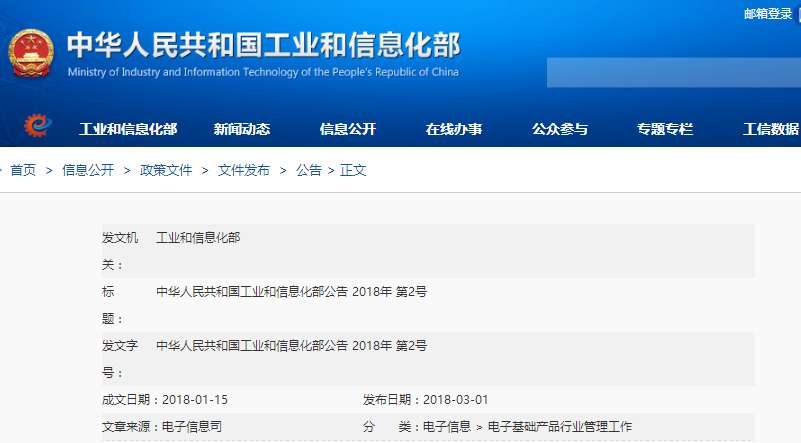Open the 专题专栏 navigation section

tap(664, 129)
